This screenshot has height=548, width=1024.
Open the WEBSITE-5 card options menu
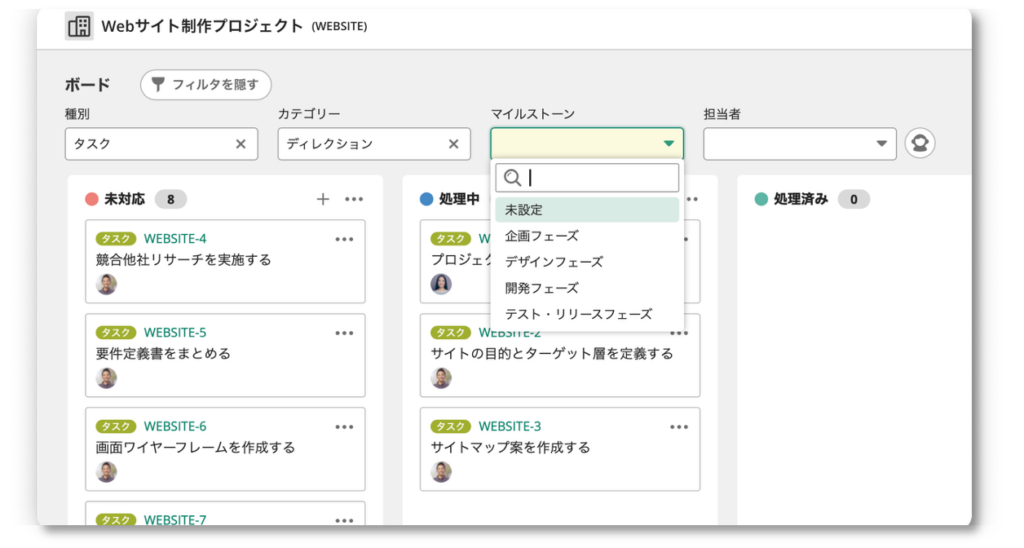(x=344, y=333)
